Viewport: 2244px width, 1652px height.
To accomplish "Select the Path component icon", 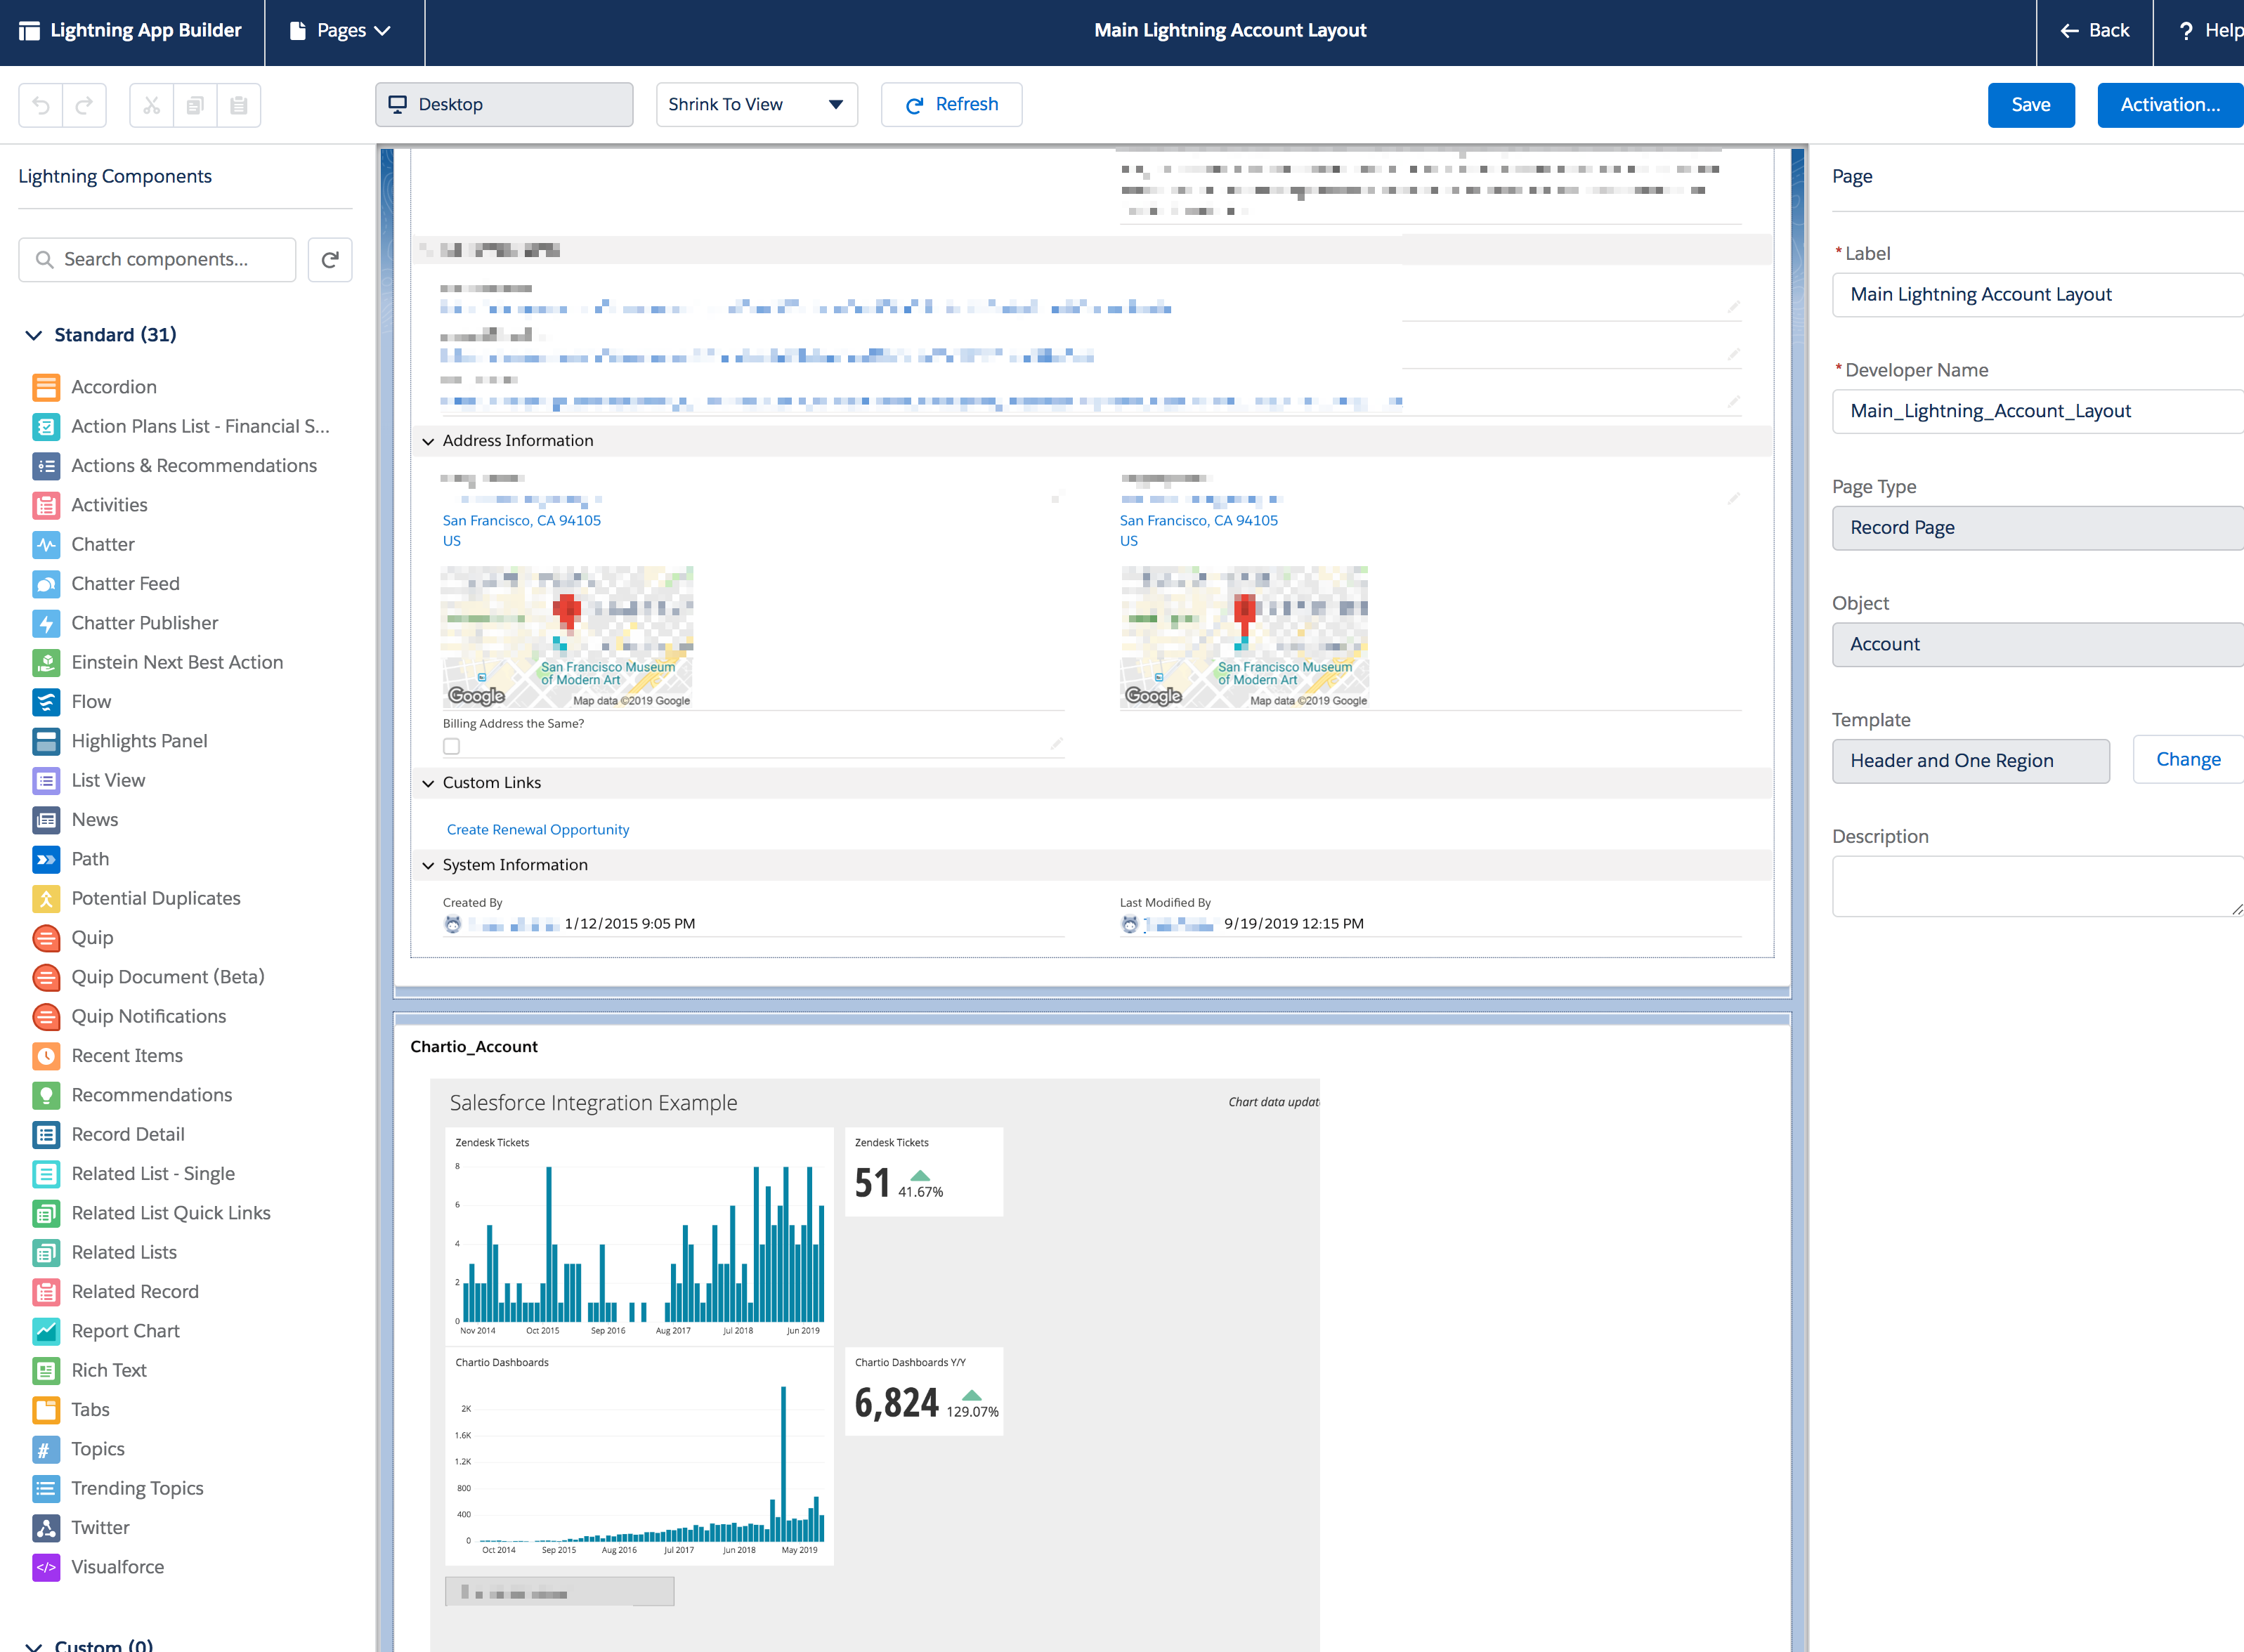I will click(46, 859).
